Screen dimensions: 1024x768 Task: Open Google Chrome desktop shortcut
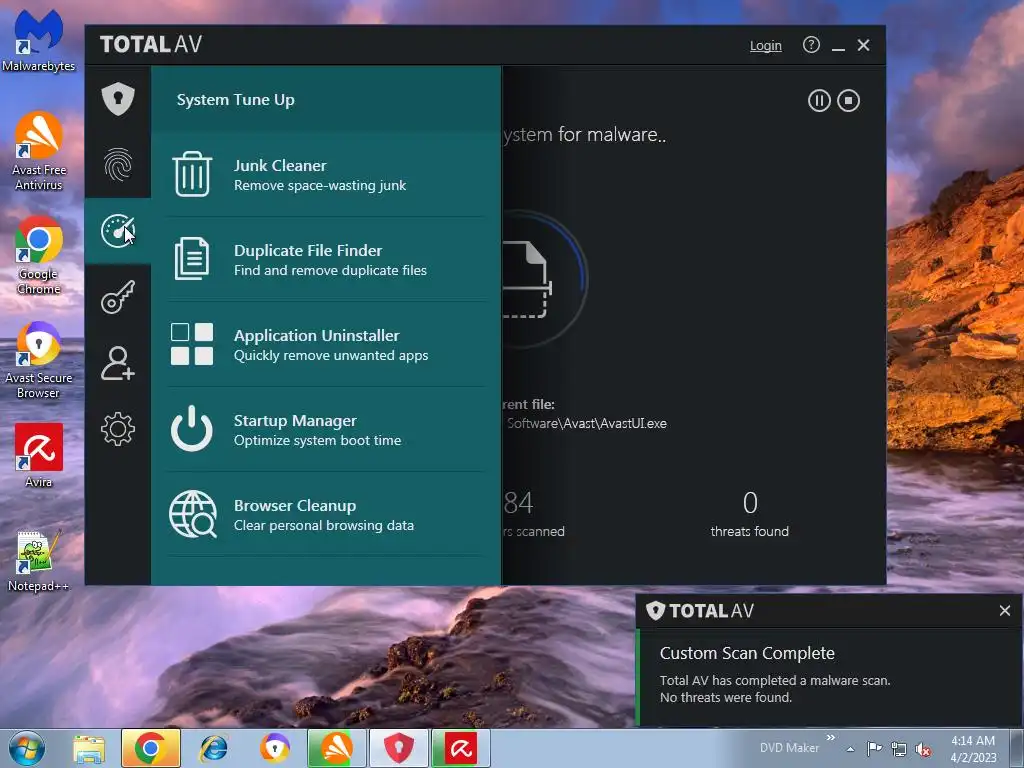tap(39, 255)
